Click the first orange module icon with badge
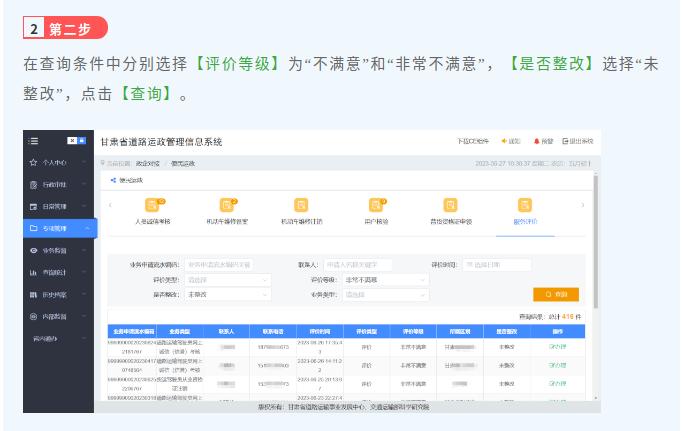The height and width of the screenshot is (431, 682). [x=153, y=204]
